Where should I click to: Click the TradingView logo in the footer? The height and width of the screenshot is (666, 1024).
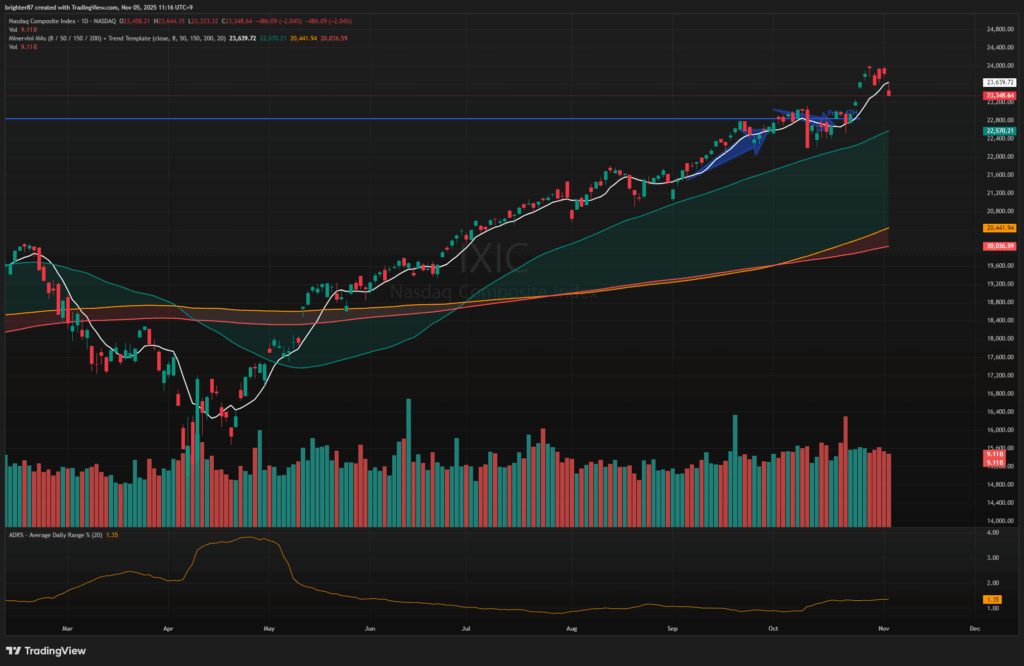[49, 649]
